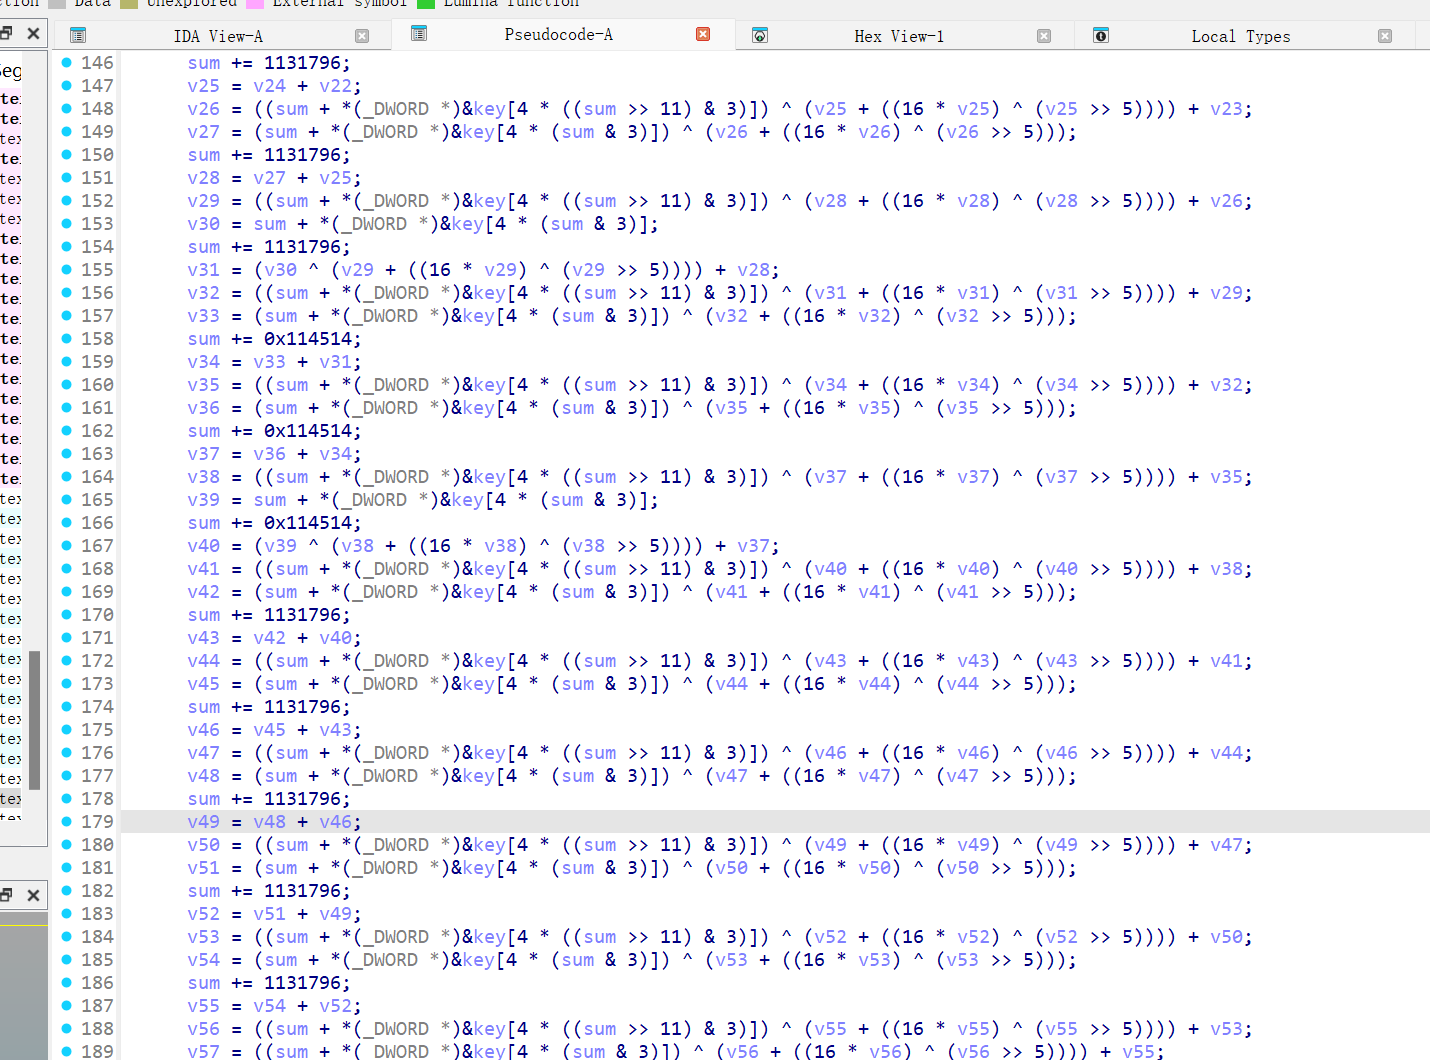Toggle breakpoint dot on line 170
This screenshot has width=1430, height=1060.
point(67,614)
